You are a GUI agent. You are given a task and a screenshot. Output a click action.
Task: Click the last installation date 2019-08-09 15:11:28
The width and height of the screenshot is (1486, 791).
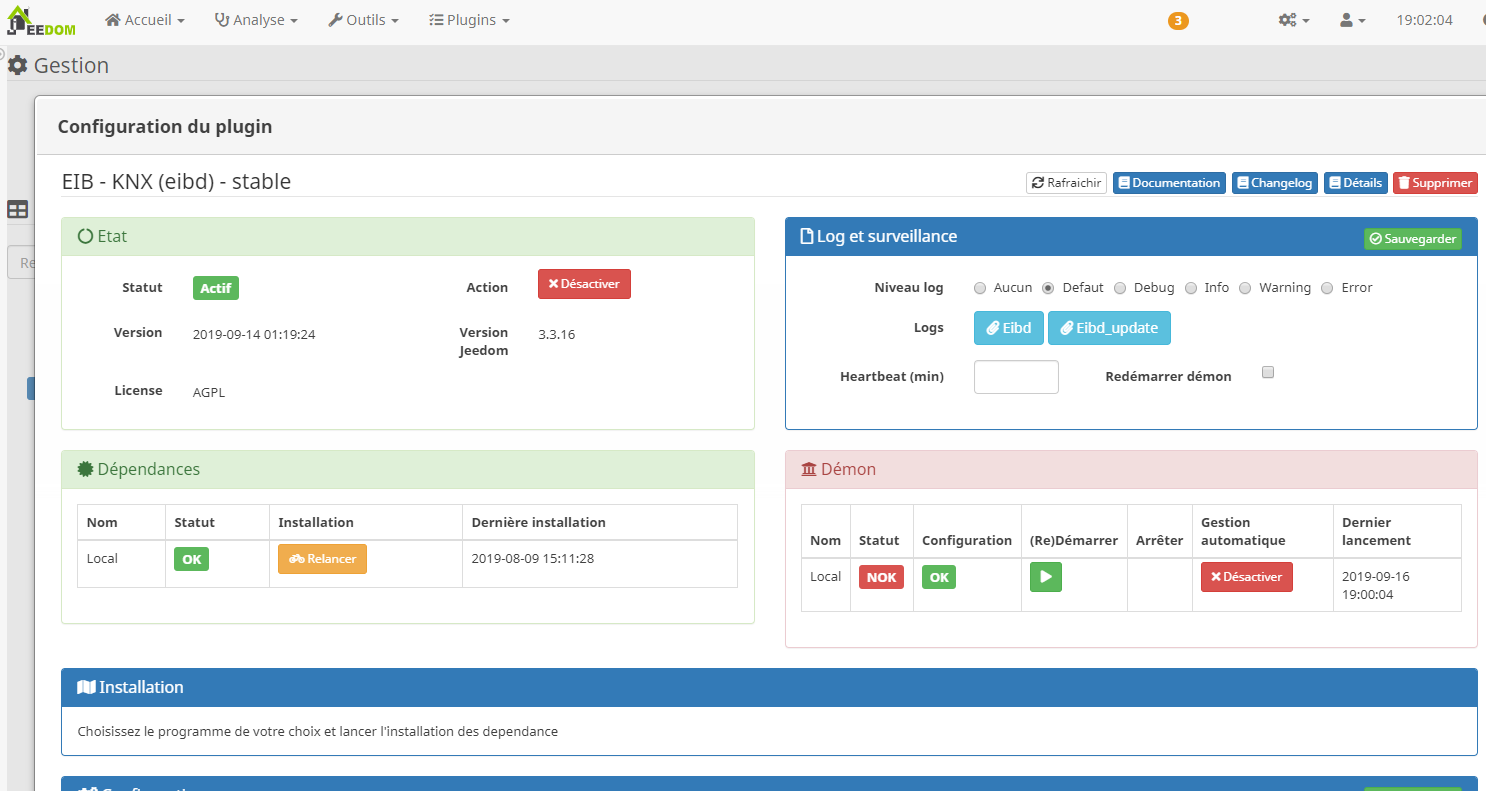(x=533, y=559)
